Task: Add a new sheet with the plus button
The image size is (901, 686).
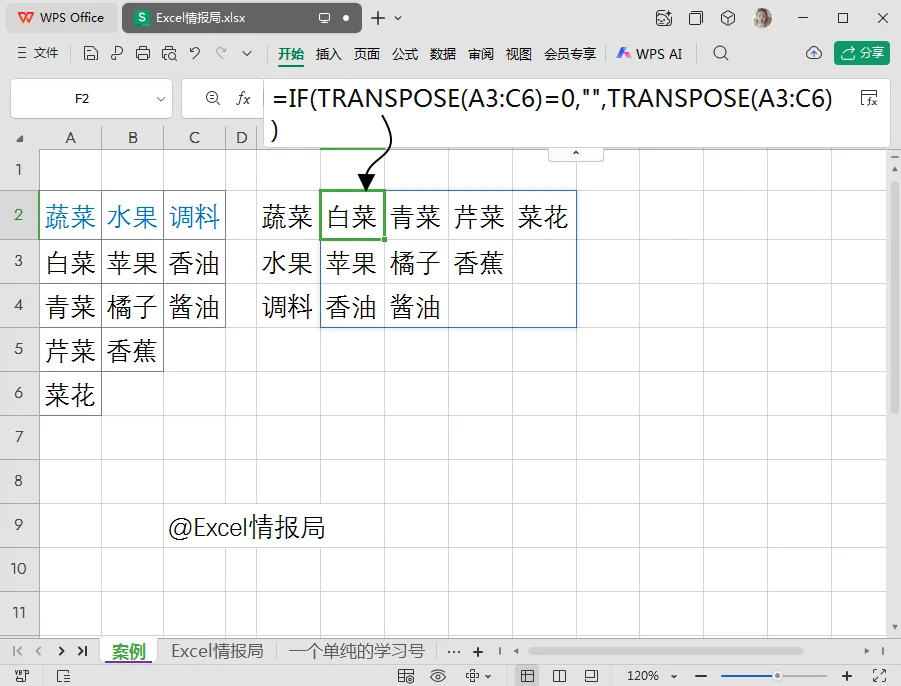Action: [x=478, y=652]
